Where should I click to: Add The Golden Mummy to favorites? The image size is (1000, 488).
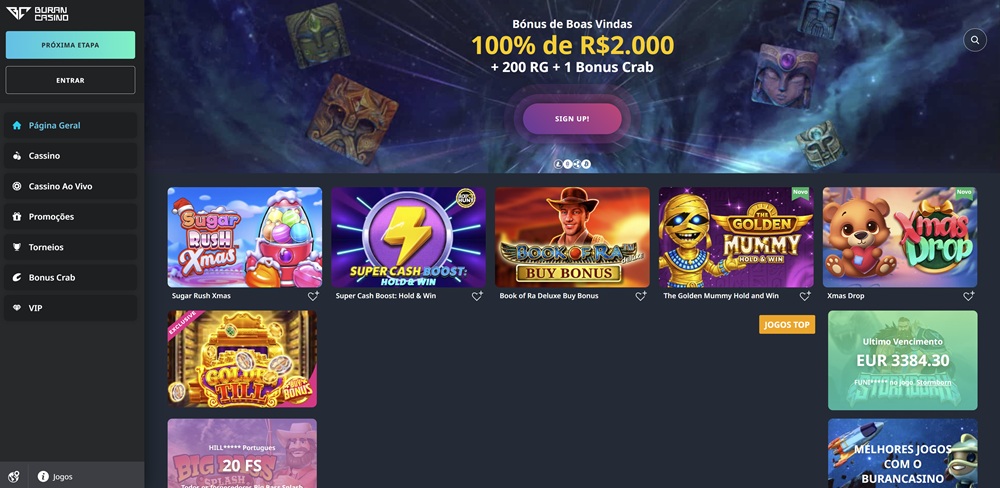click(805, 296)
